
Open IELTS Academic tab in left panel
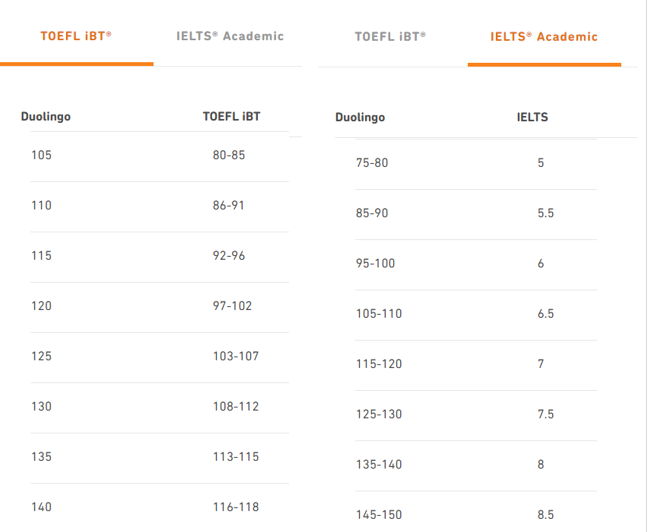pyautogui.click(x=230, y=36)
